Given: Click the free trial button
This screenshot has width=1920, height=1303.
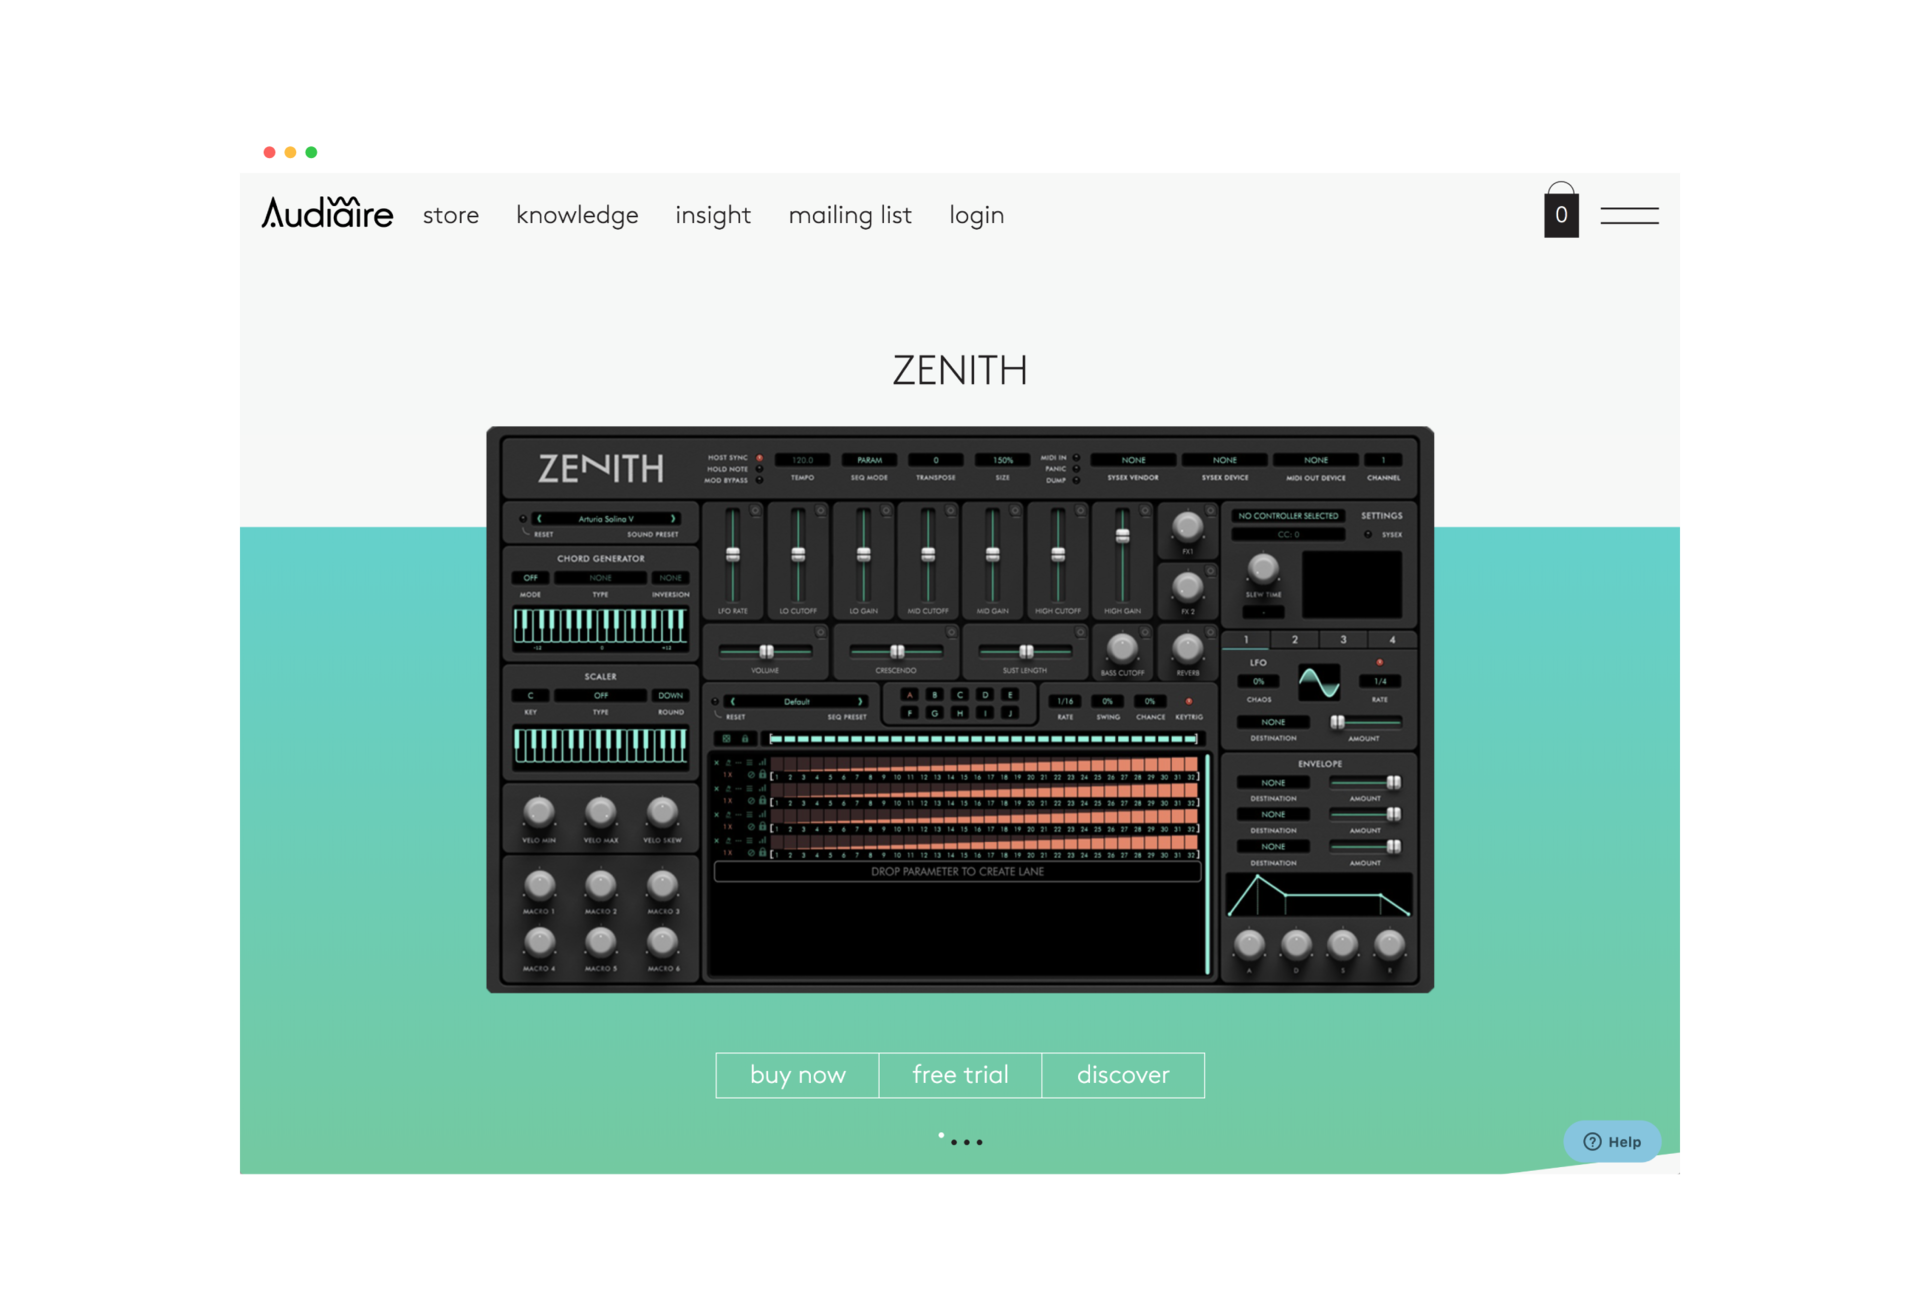Looking at the screenshot, I should [x=960, y=1075].
